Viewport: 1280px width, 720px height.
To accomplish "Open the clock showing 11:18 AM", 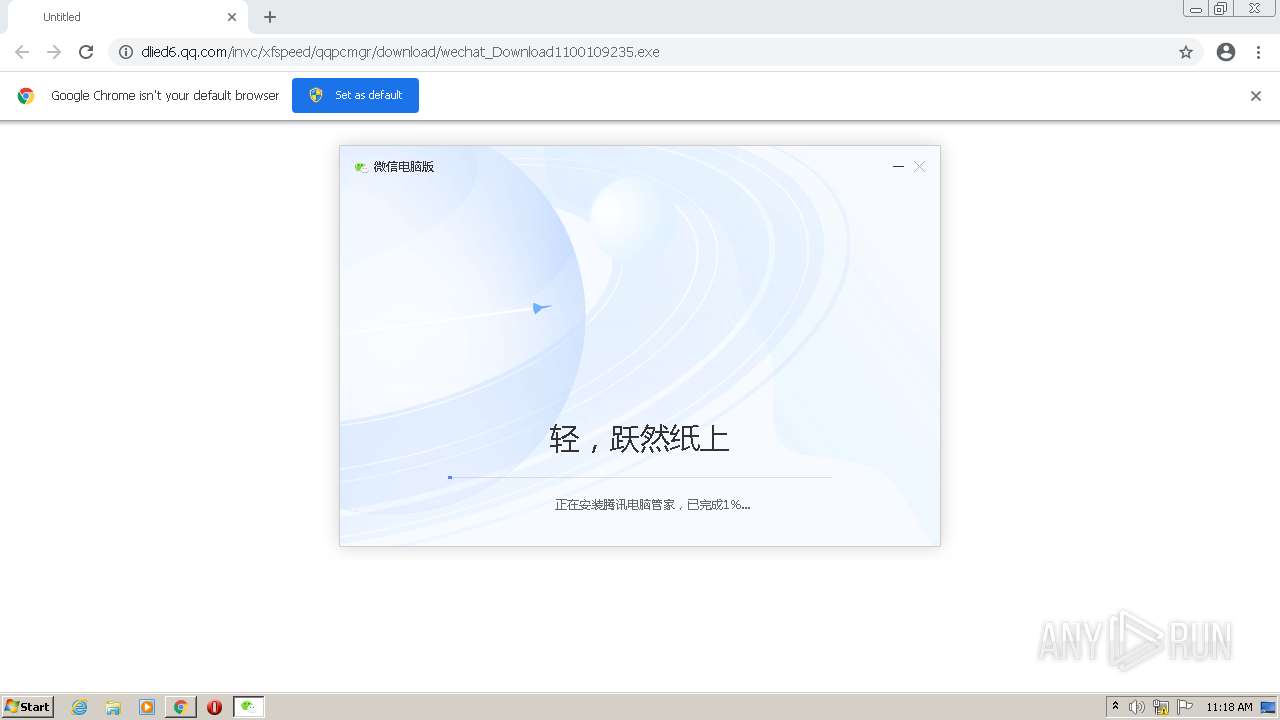I will point(1229,707).
